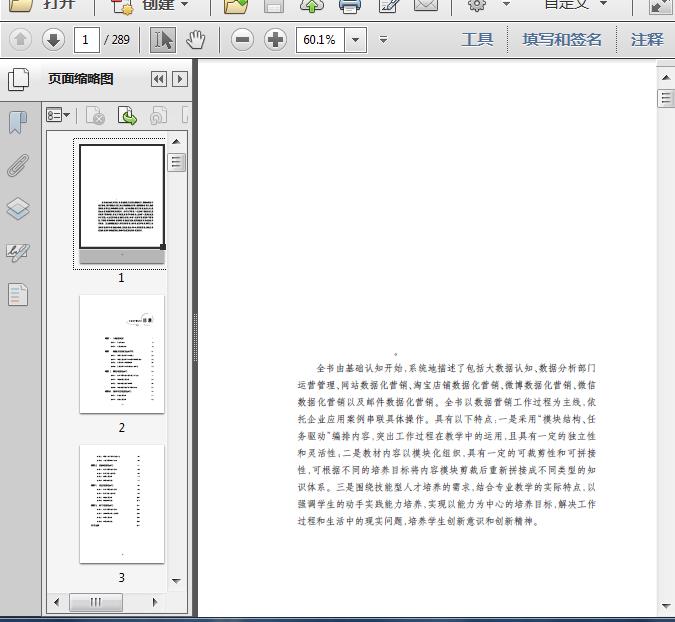Click the cloud upload icon
The width and height of the screenshot is (675, 622).
(312, 6)
